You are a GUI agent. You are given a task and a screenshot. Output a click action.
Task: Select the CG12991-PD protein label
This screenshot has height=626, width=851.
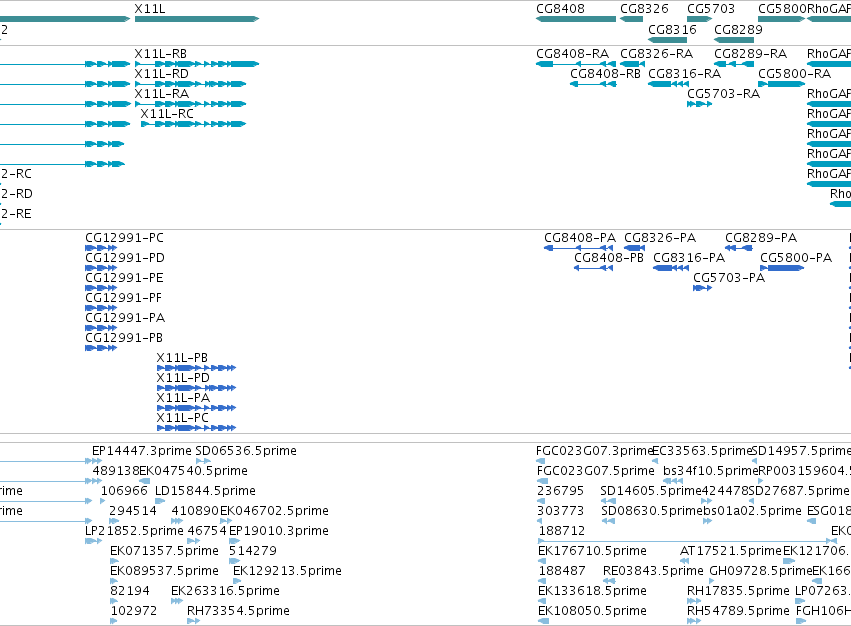125,258
